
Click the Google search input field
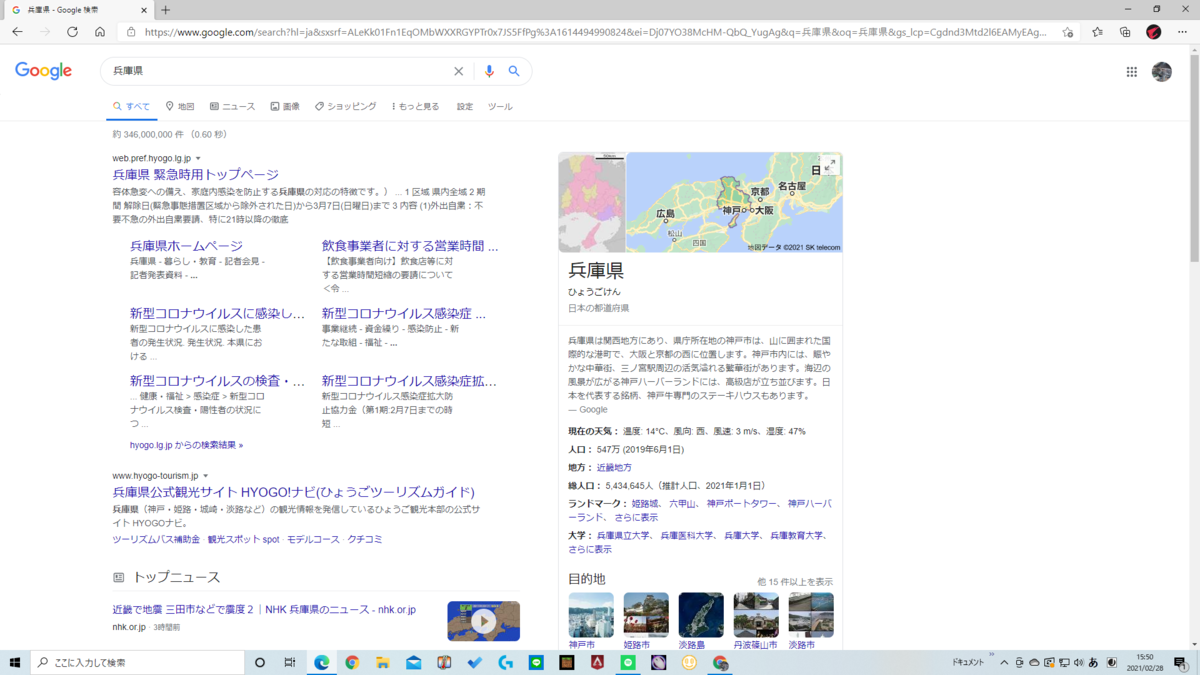coord(278,71)
